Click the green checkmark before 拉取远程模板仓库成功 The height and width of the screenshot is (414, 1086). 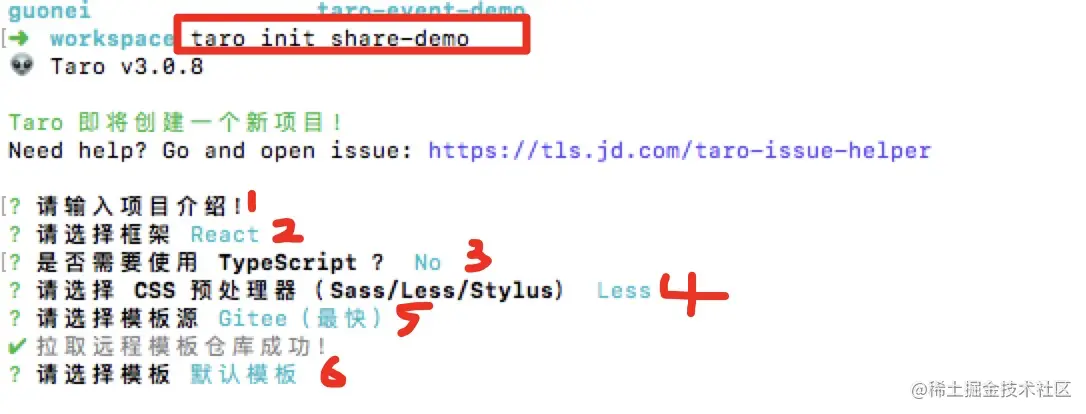[17, 346]
